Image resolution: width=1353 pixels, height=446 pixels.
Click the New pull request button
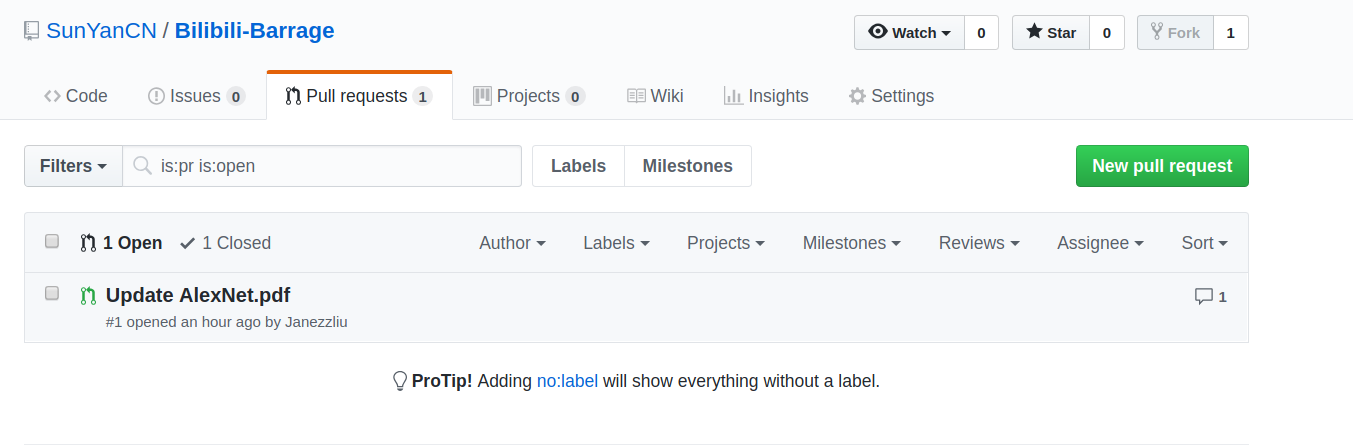1162,166
